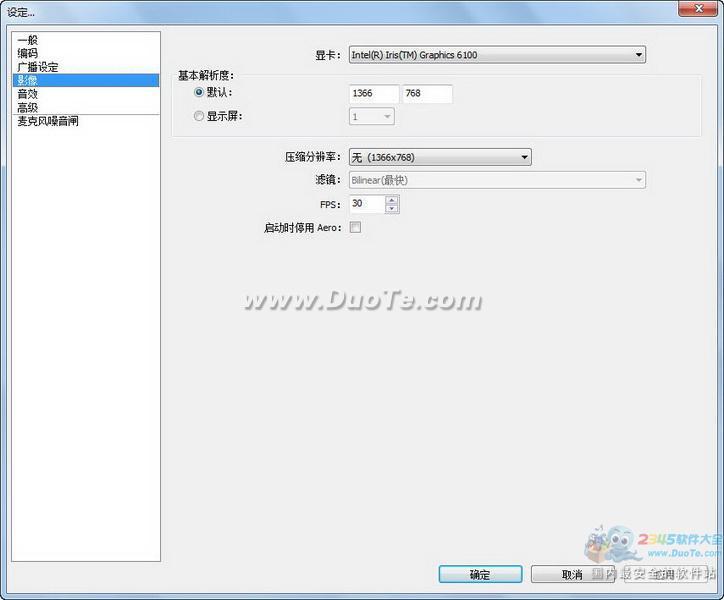Select the 显示屏 radio button
Viewport: 724px width, 600px height.
click(199, 116)
